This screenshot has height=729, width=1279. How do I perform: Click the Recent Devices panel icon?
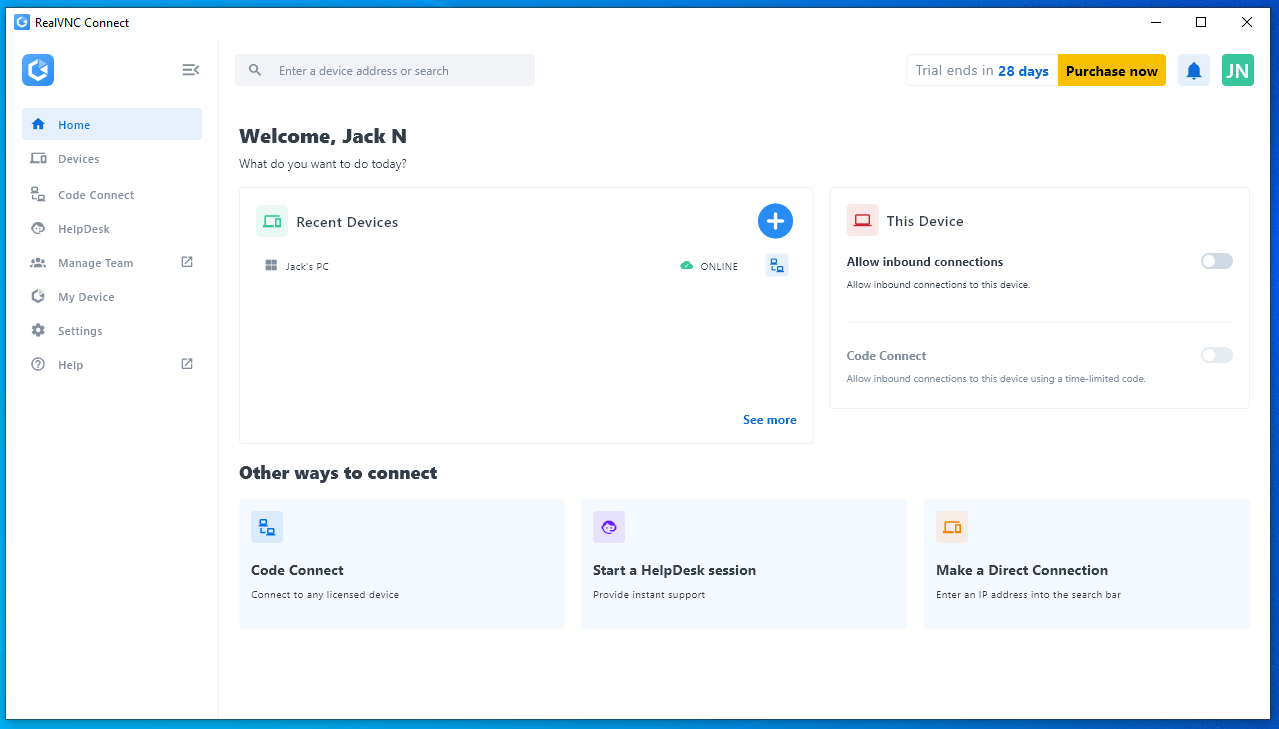click(x=272, y=221)
